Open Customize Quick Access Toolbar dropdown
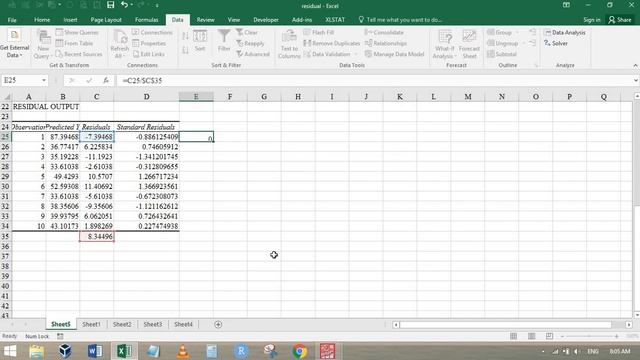 [x=157, y=5]
